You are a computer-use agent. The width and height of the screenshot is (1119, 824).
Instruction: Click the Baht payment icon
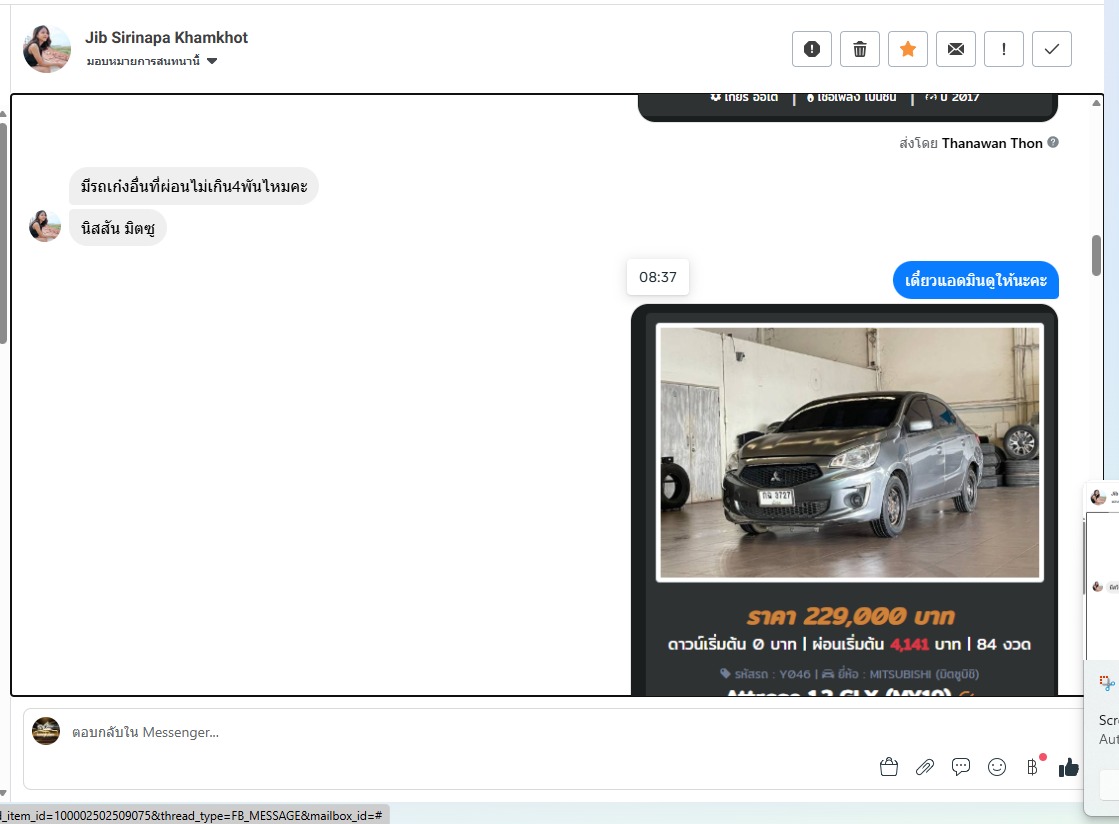click(1032, 767)
